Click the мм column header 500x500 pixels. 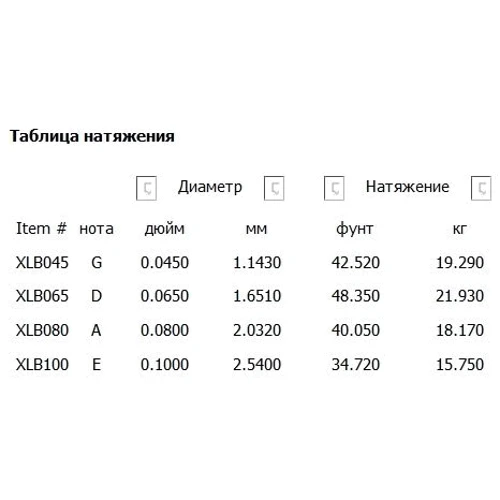point(256,229)
